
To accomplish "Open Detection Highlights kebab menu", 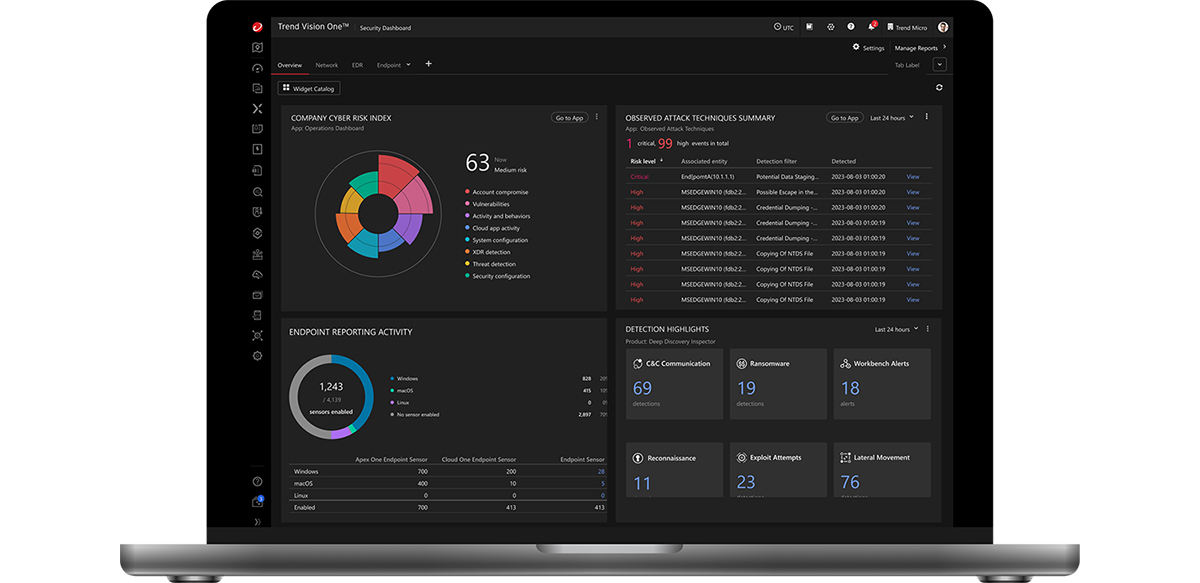I will pos(927,329).
